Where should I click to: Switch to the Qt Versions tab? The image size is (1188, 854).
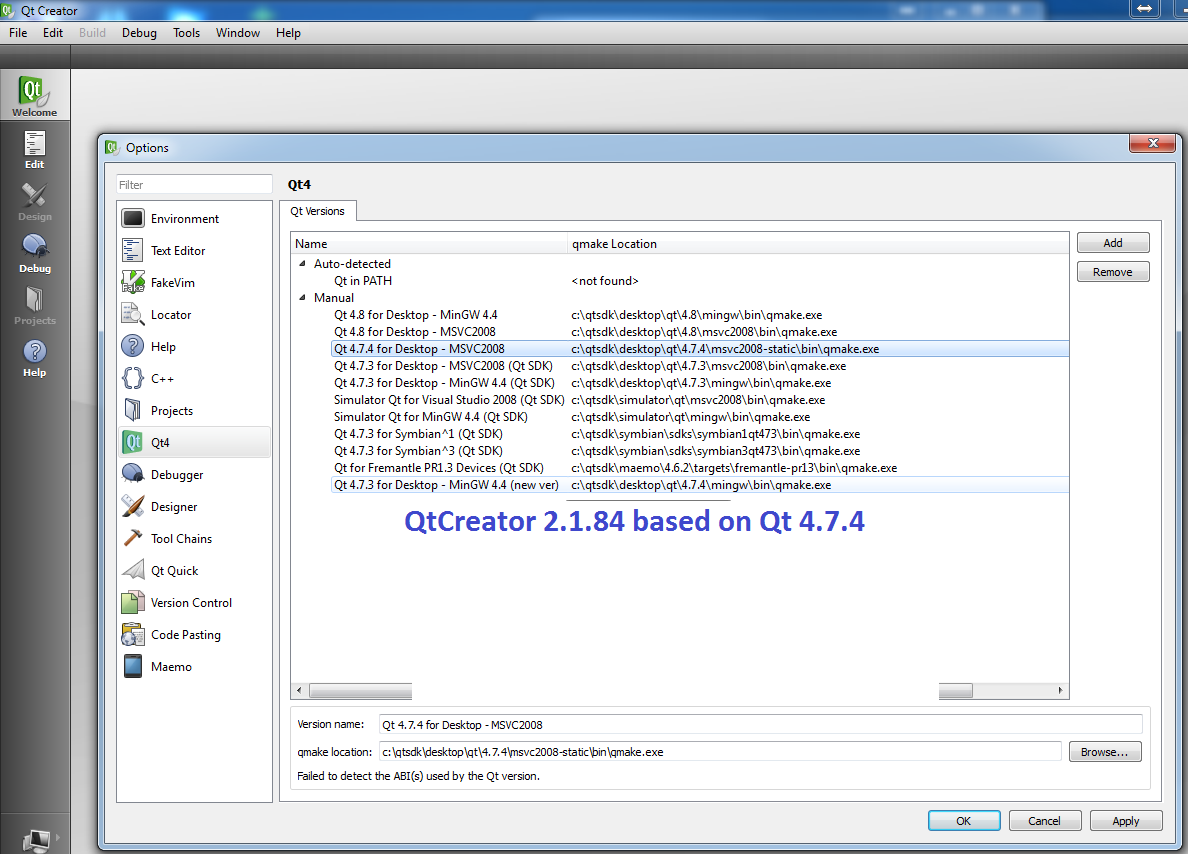pyautogui.click(x=318, y=211)
